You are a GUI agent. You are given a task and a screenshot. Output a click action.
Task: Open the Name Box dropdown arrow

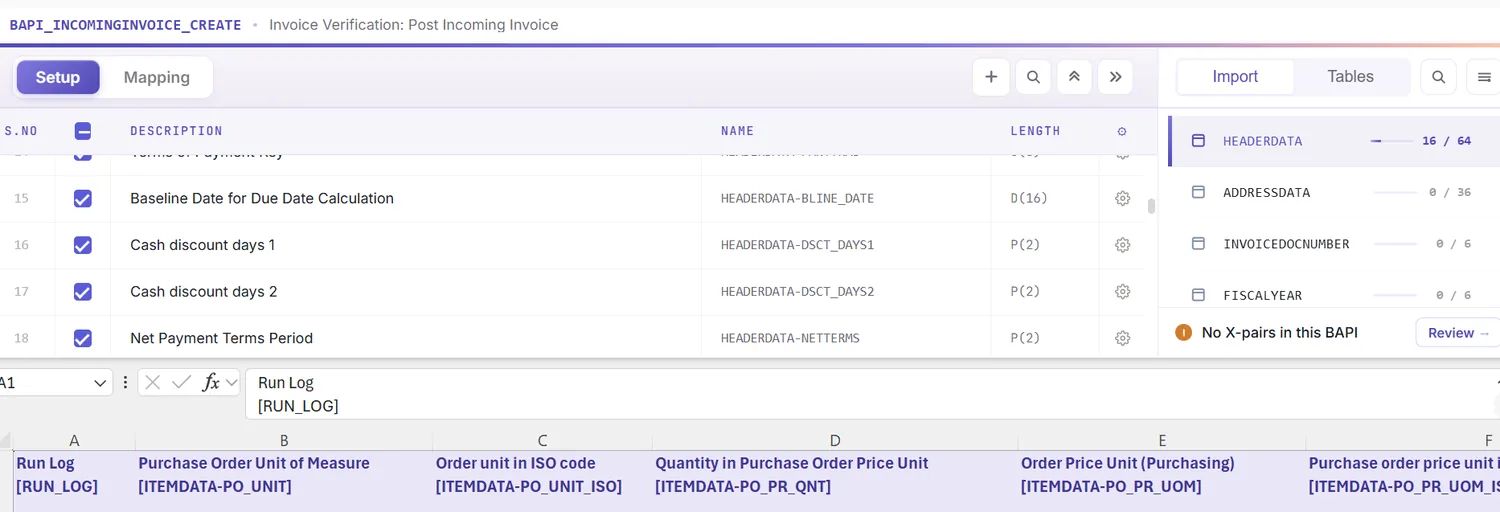coord(100,383)
